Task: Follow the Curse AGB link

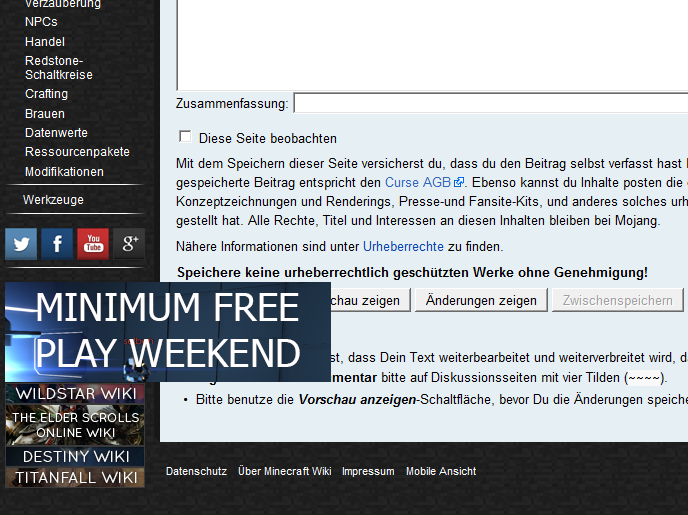Action: pos(418,182)
